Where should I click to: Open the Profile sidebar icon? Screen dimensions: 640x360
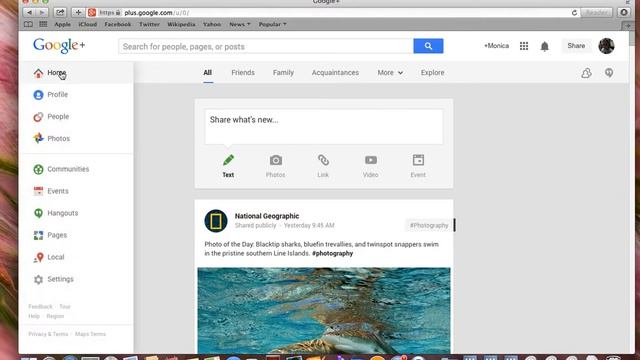coord(38,95)
